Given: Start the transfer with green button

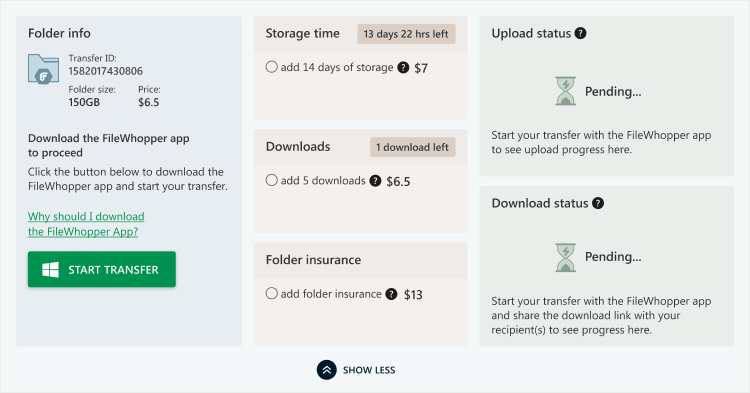Looking at the screenshot, I should [x=102, y=269].
